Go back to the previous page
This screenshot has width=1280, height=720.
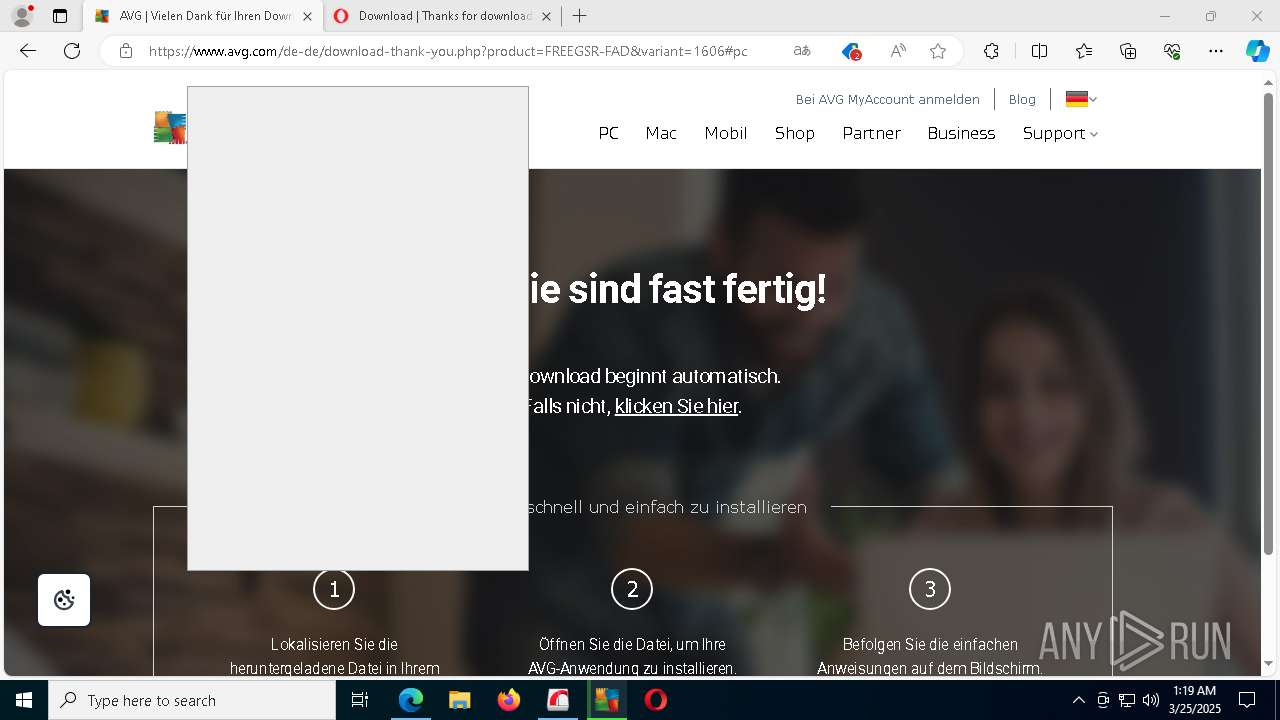click(28, 51)
